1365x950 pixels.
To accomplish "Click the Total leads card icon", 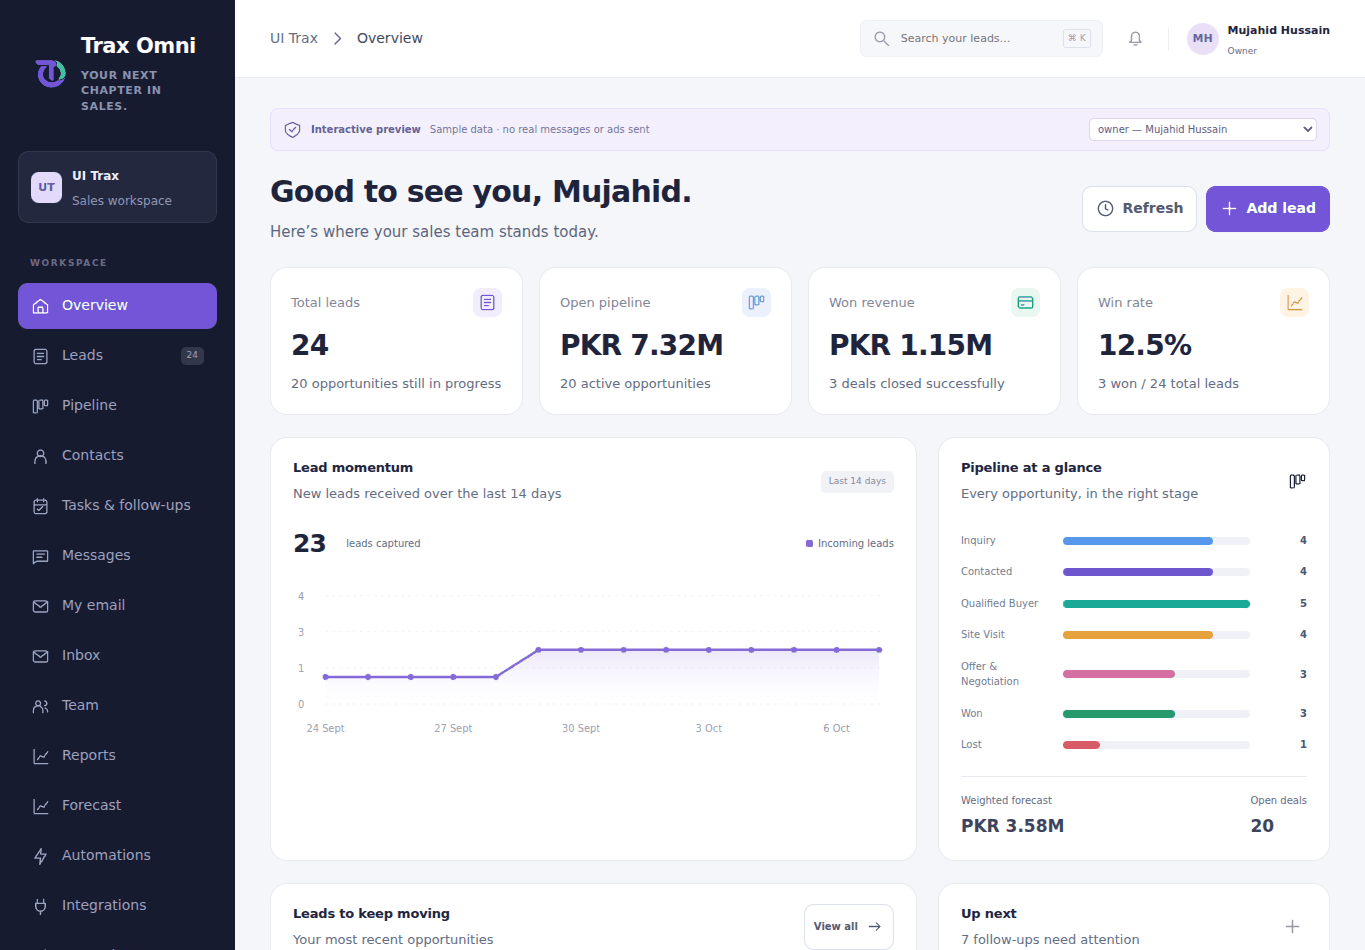I will coord(487,302).
